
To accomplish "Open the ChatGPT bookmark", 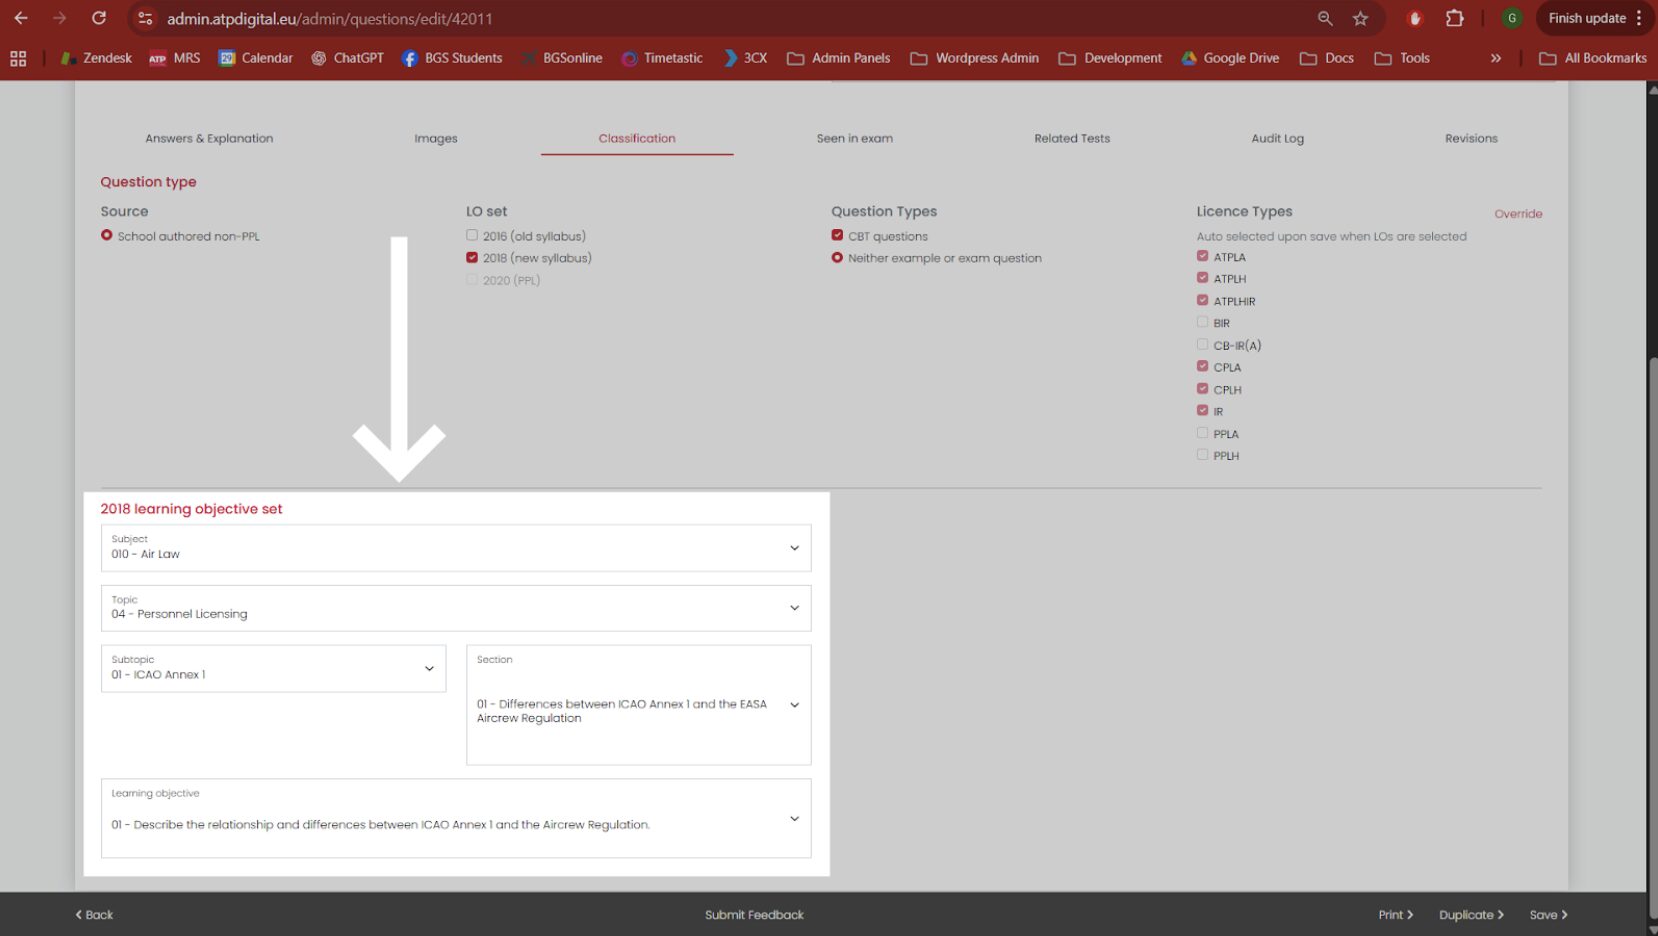I will pos(347,58).
